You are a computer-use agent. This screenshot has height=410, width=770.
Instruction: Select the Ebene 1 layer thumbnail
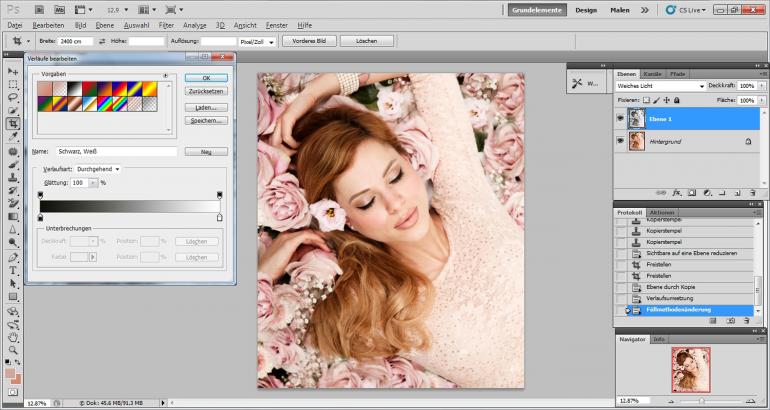click(636, 119)
